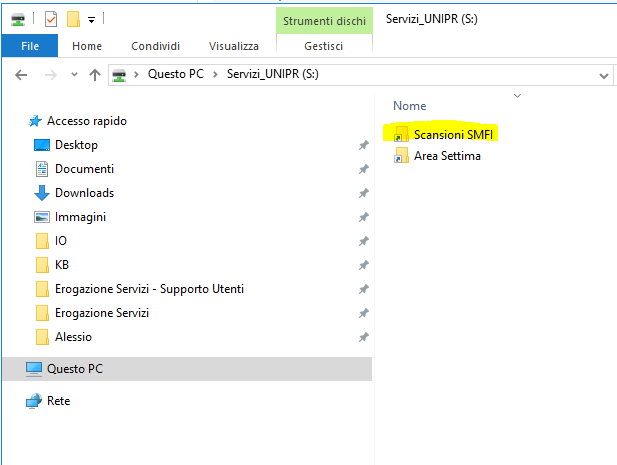The height and width of the screenshot is (465, 617).
Task: Click the pin icon beside Immagini
Action: (363, 217)
